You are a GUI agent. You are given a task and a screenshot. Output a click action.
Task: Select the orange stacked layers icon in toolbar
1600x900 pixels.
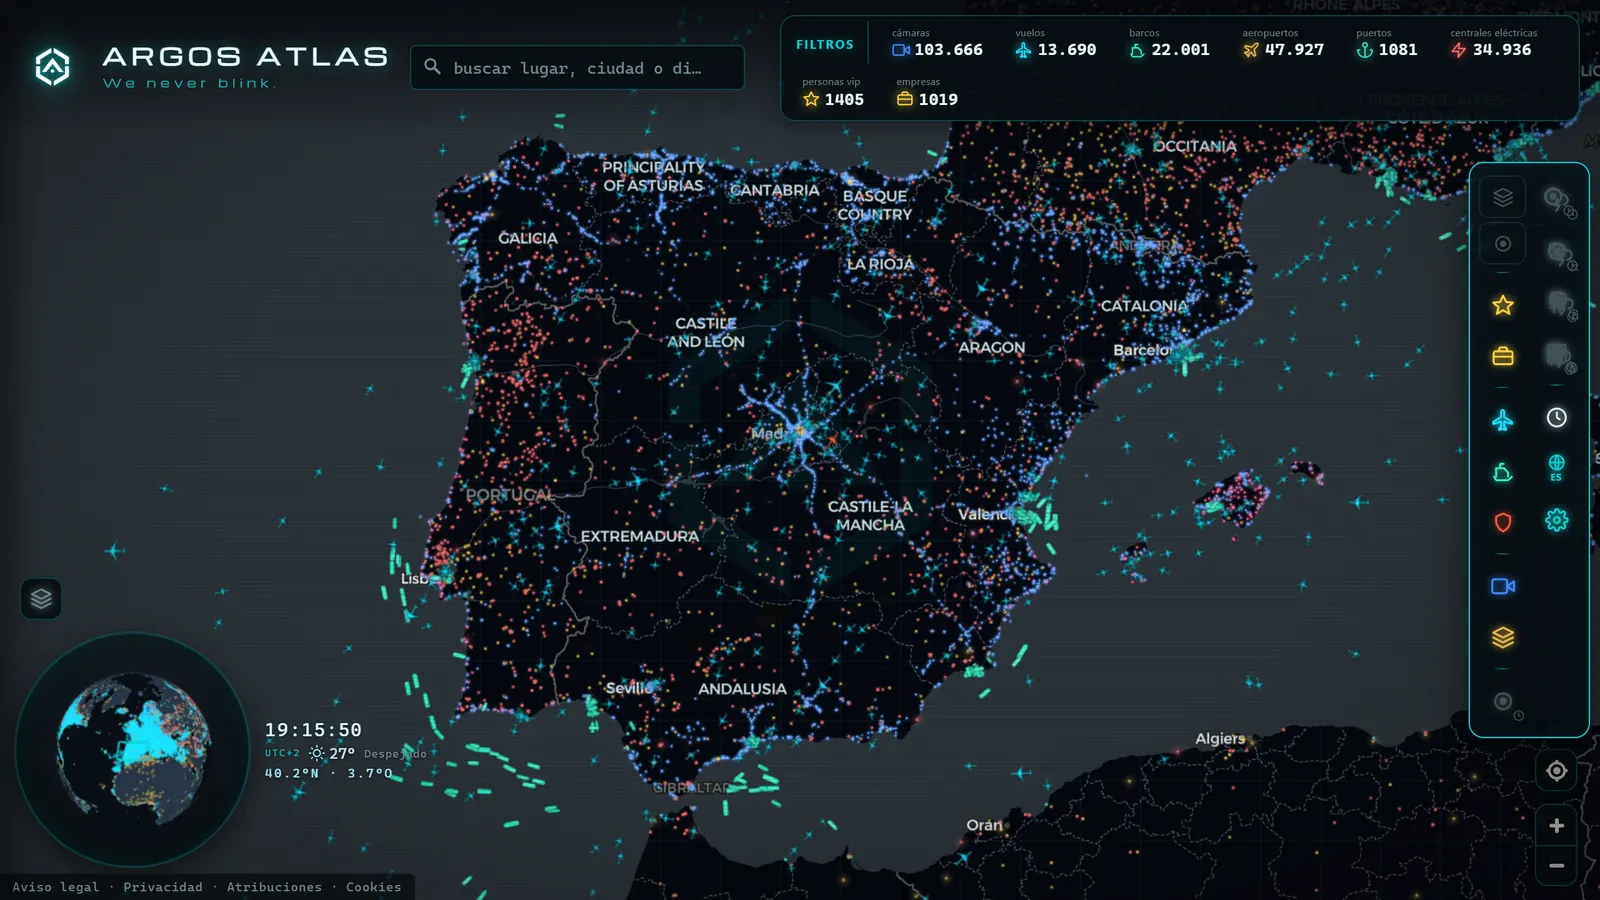1503,637
